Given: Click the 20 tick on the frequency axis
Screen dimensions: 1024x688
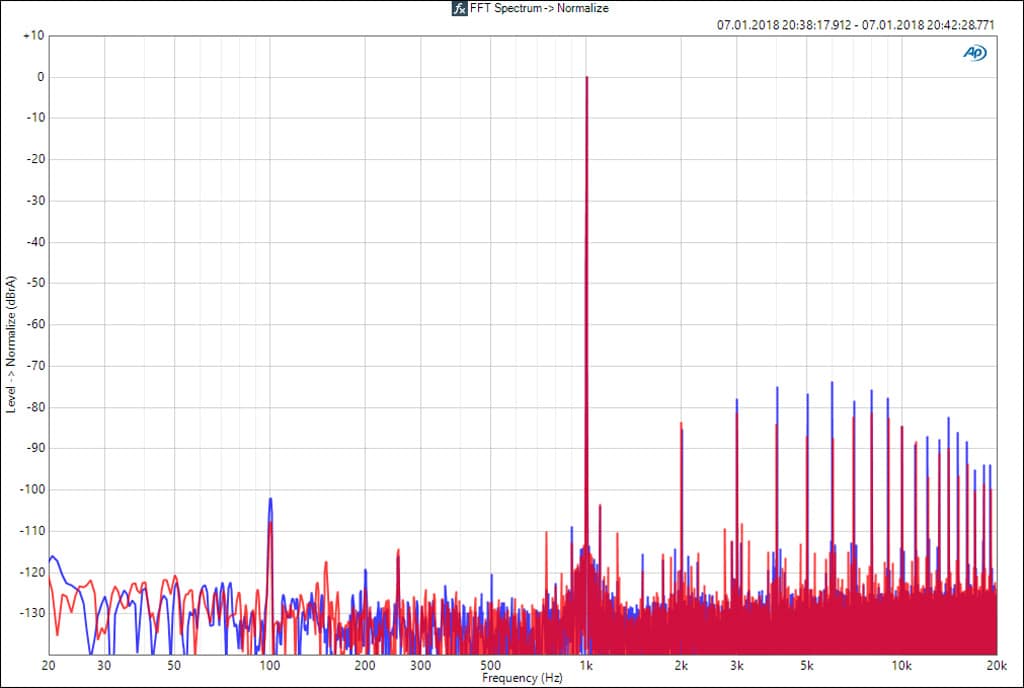Looking at the screenshot, I should [x=48, y=665].
